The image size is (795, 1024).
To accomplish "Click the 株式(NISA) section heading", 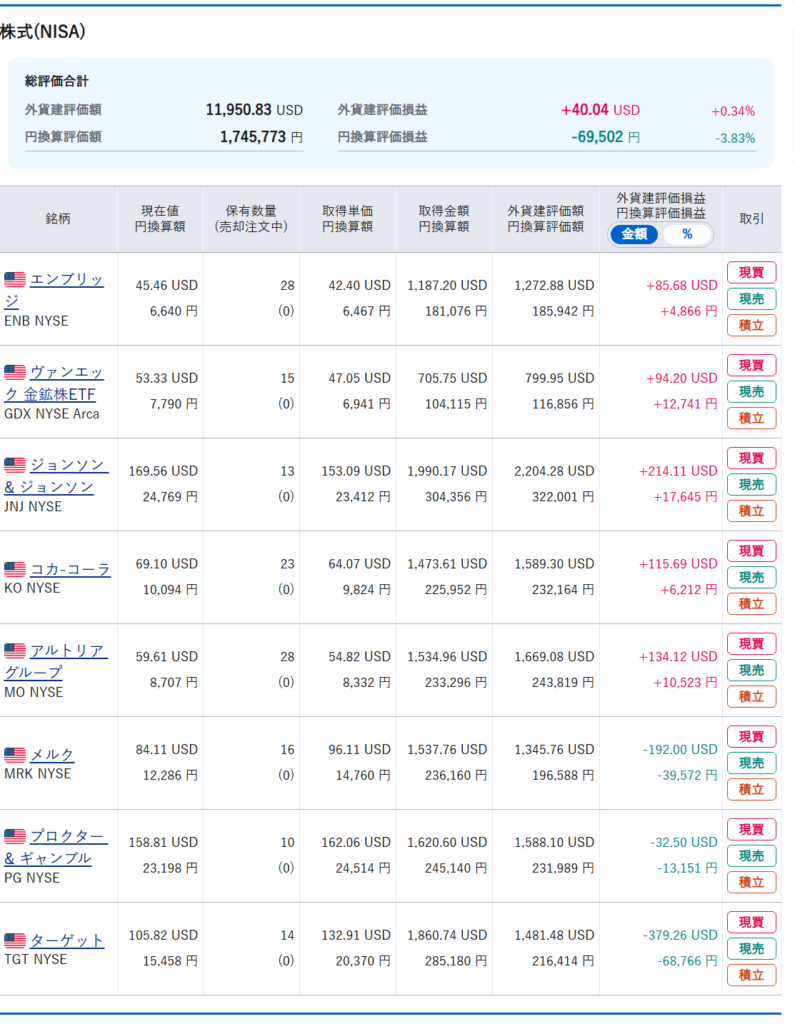I will 43,31.
